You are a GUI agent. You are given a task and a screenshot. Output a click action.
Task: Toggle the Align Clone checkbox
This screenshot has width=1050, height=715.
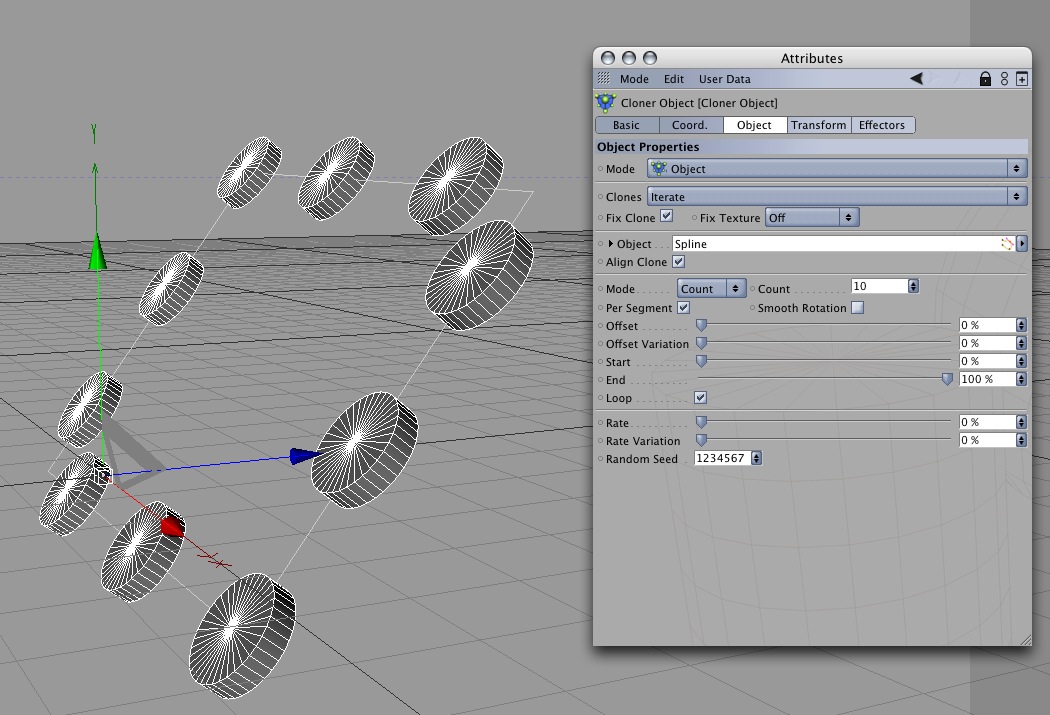(x=678, y=262)
